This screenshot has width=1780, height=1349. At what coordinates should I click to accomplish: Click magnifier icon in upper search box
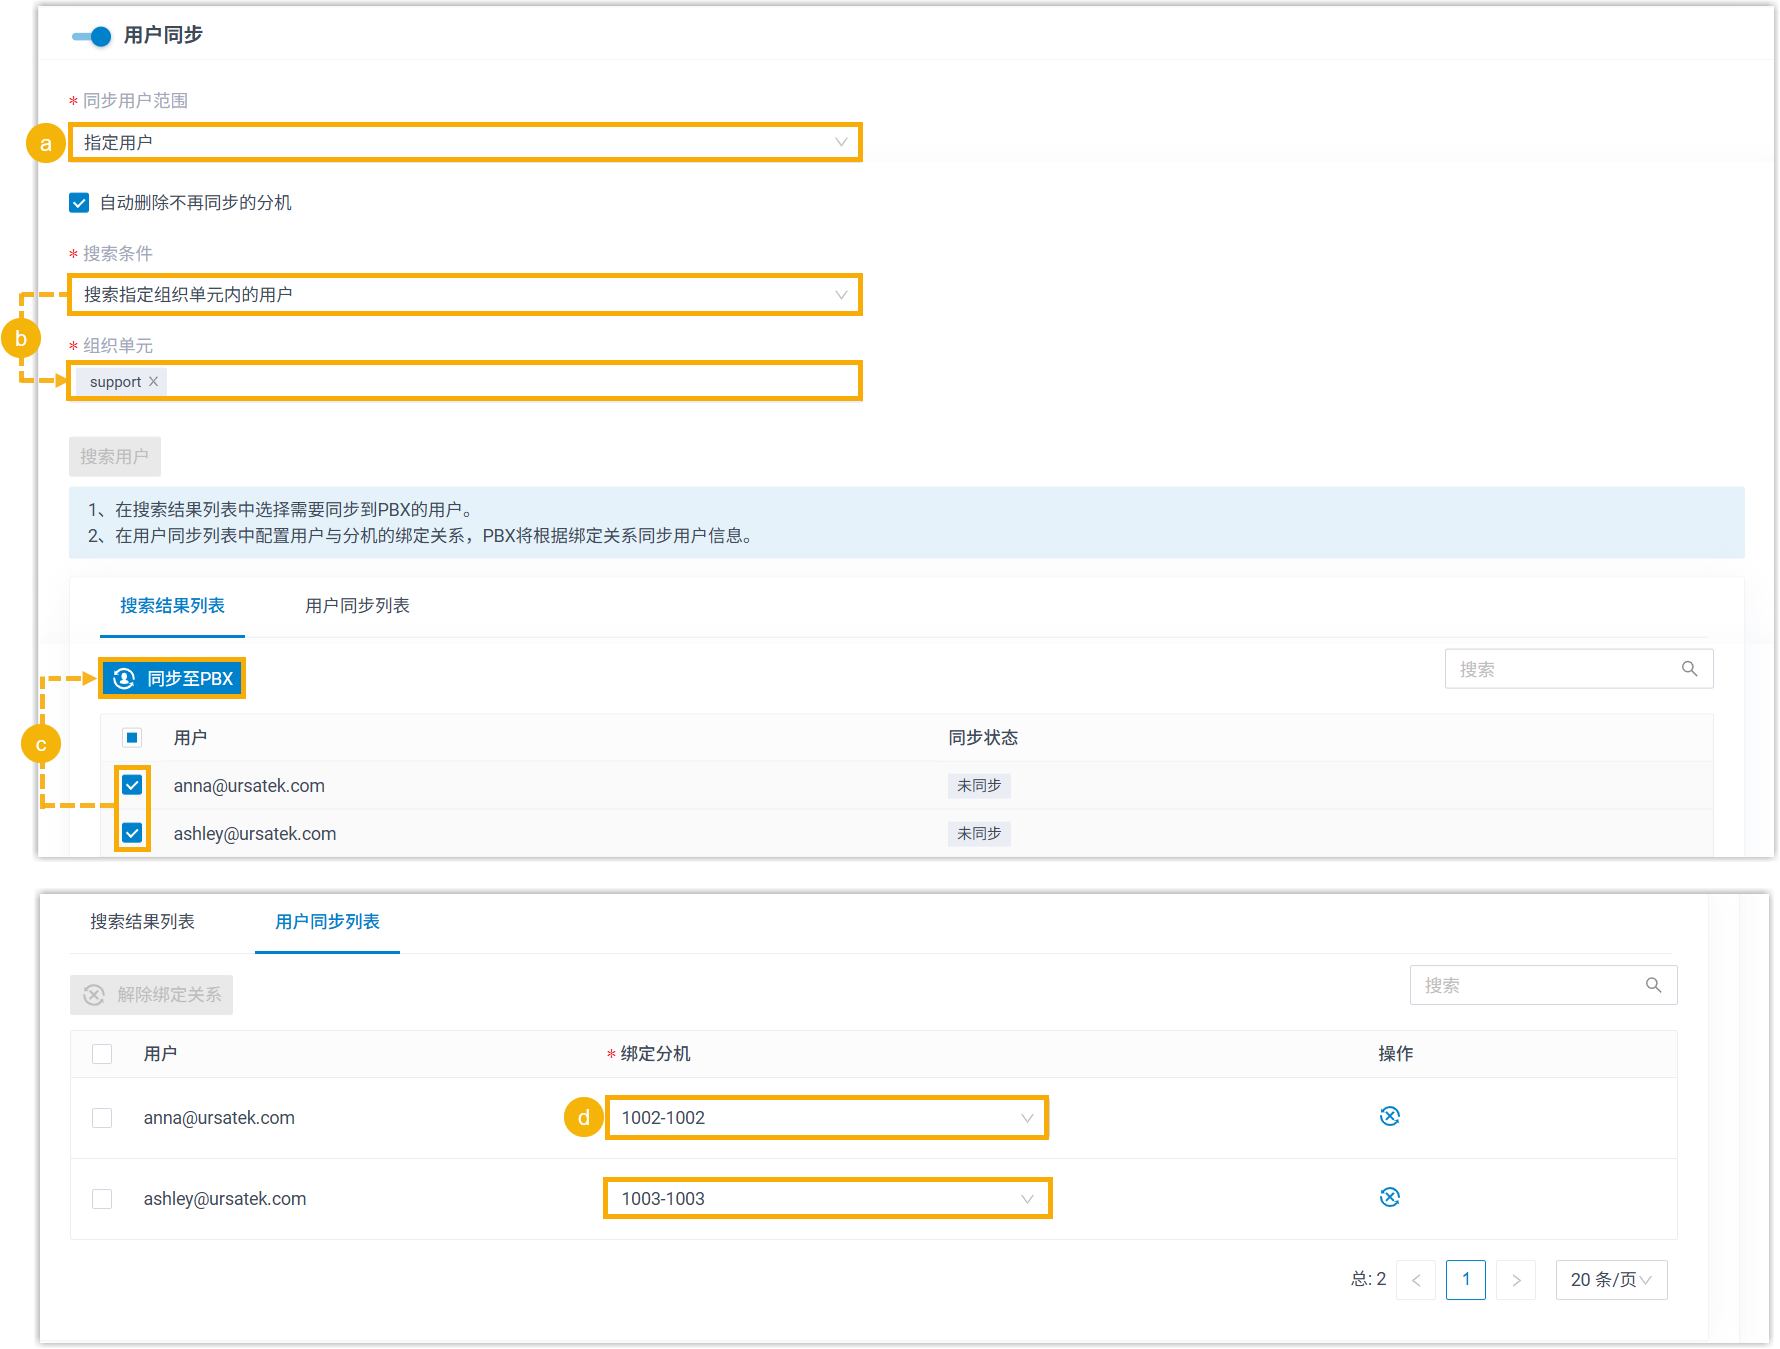(x=1689, y=669)
